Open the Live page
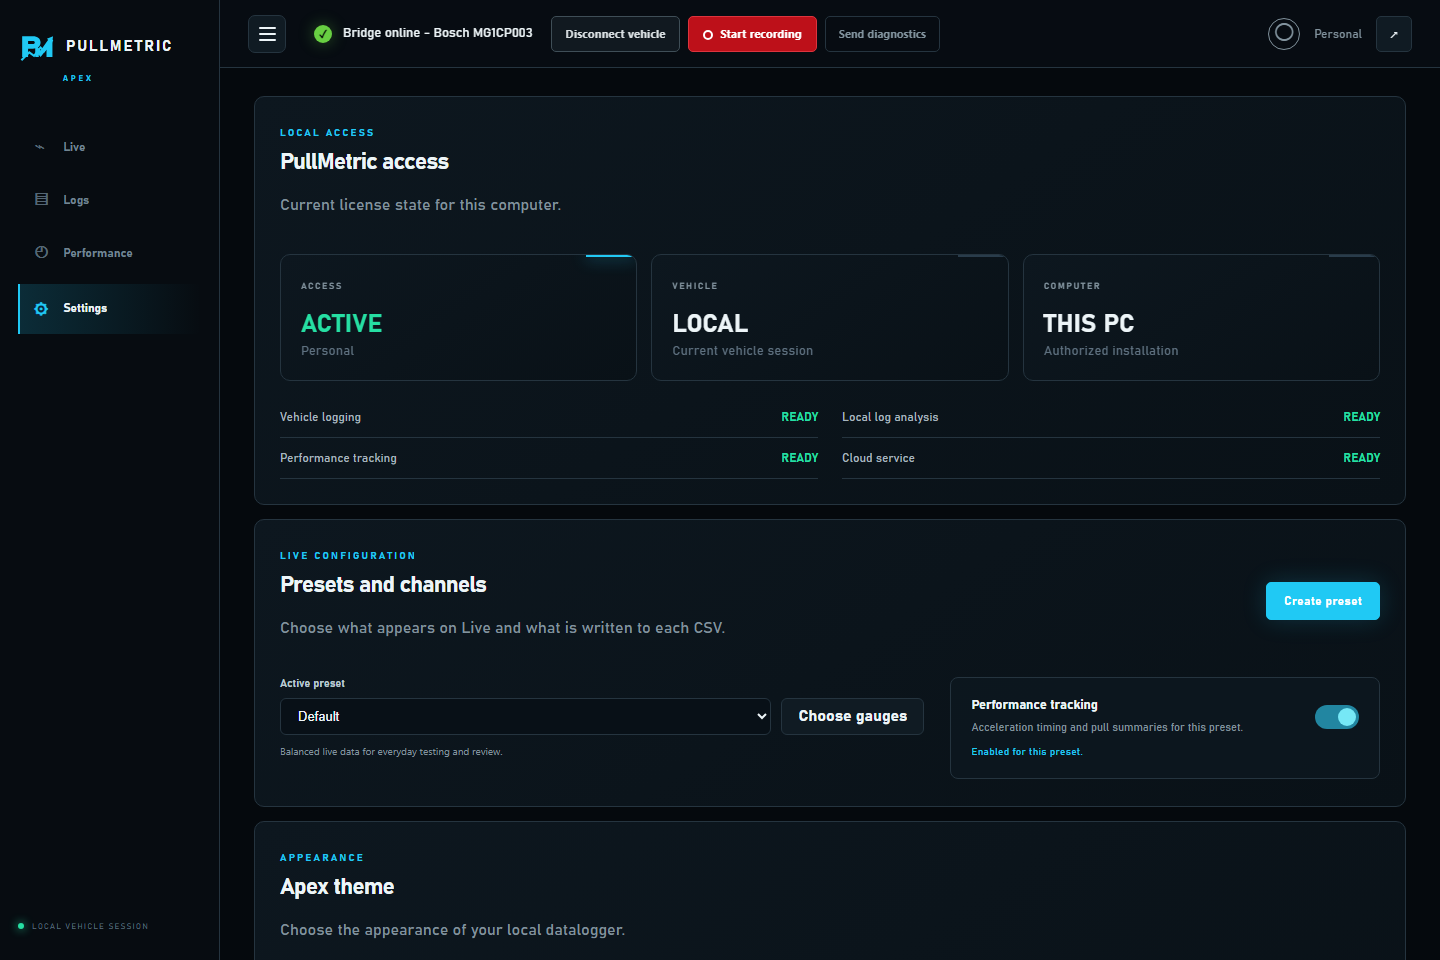 (x=109, y=147)
